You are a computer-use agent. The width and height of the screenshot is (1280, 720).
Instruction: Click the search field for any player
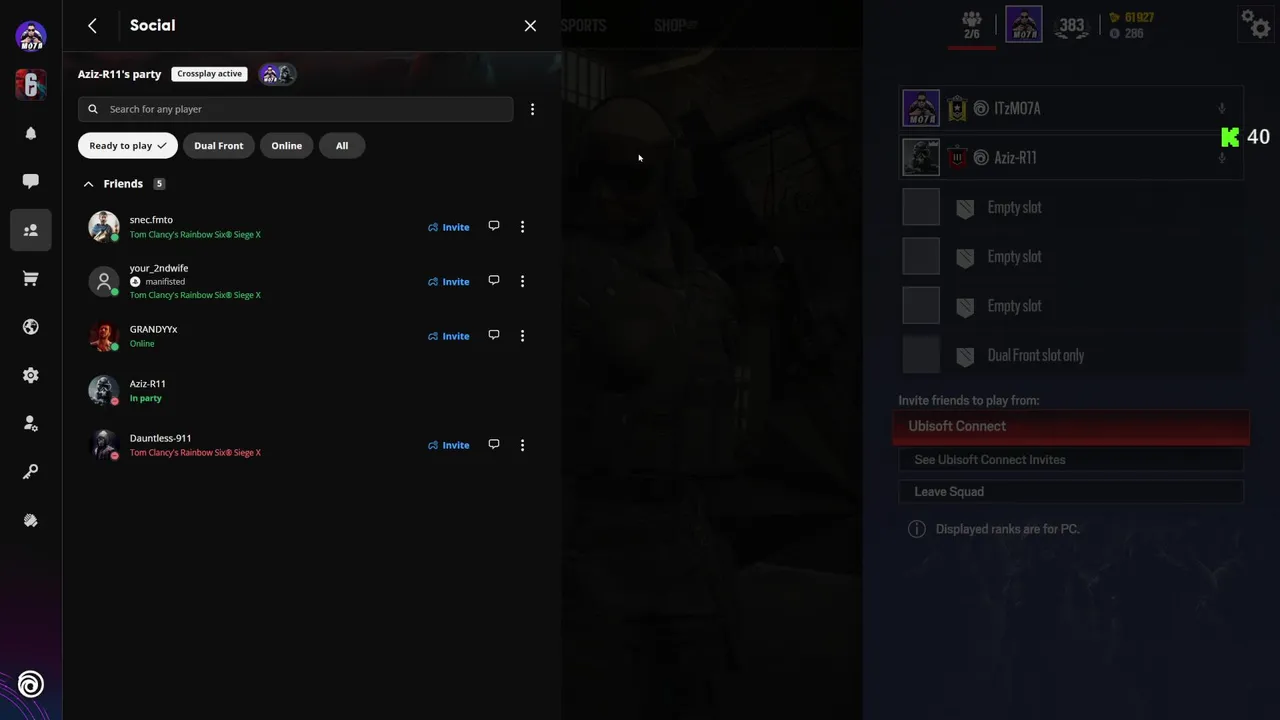(x=296, y=109)
